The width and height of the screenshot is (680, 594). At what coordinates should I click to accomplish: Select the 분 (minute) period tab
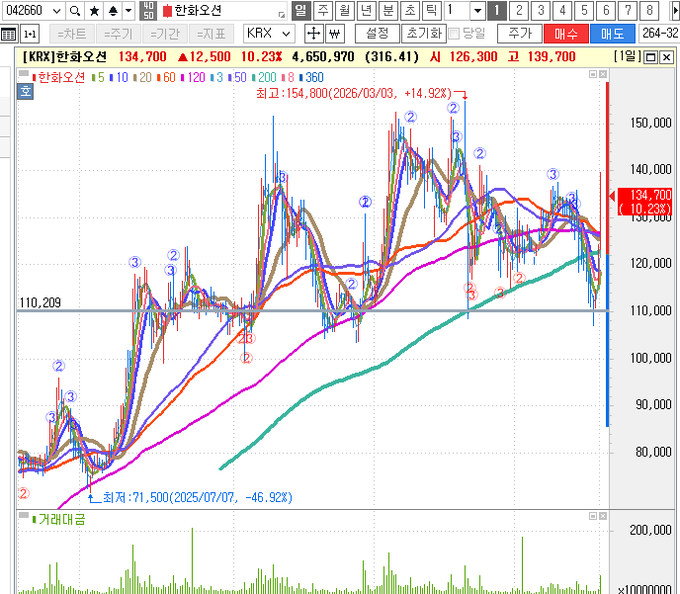388,10
